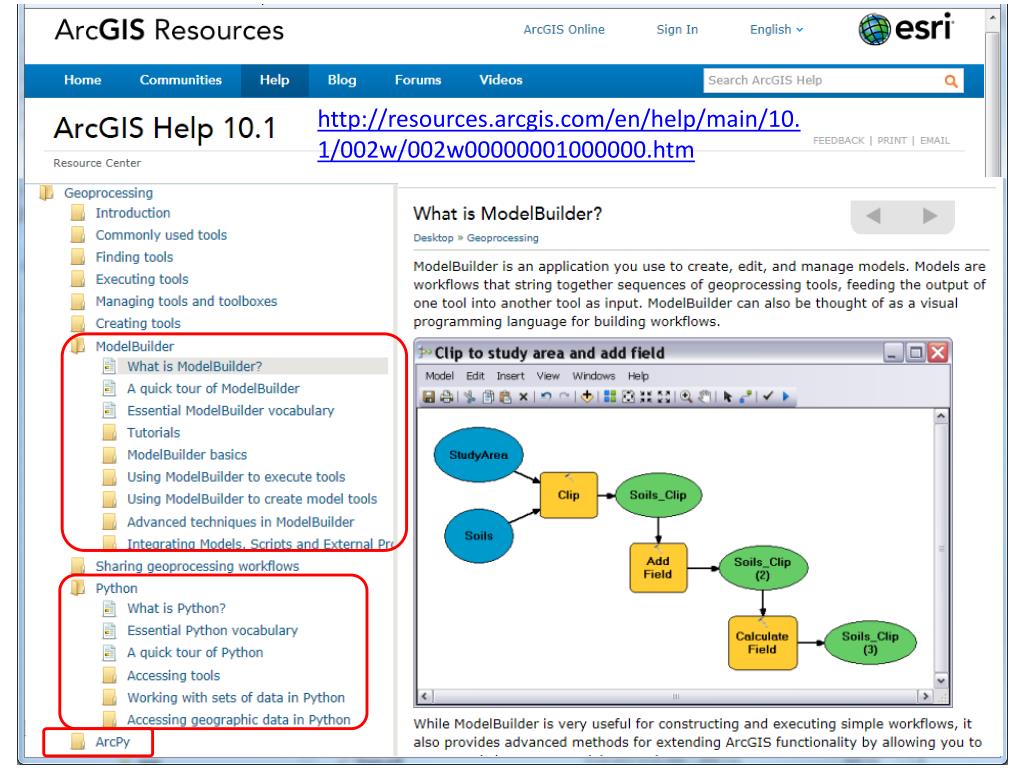The image size is (1024, 768).
Task: Click the Cut scissors icon in ModelBuilder toolbar
Action: [x=470, y=396]
